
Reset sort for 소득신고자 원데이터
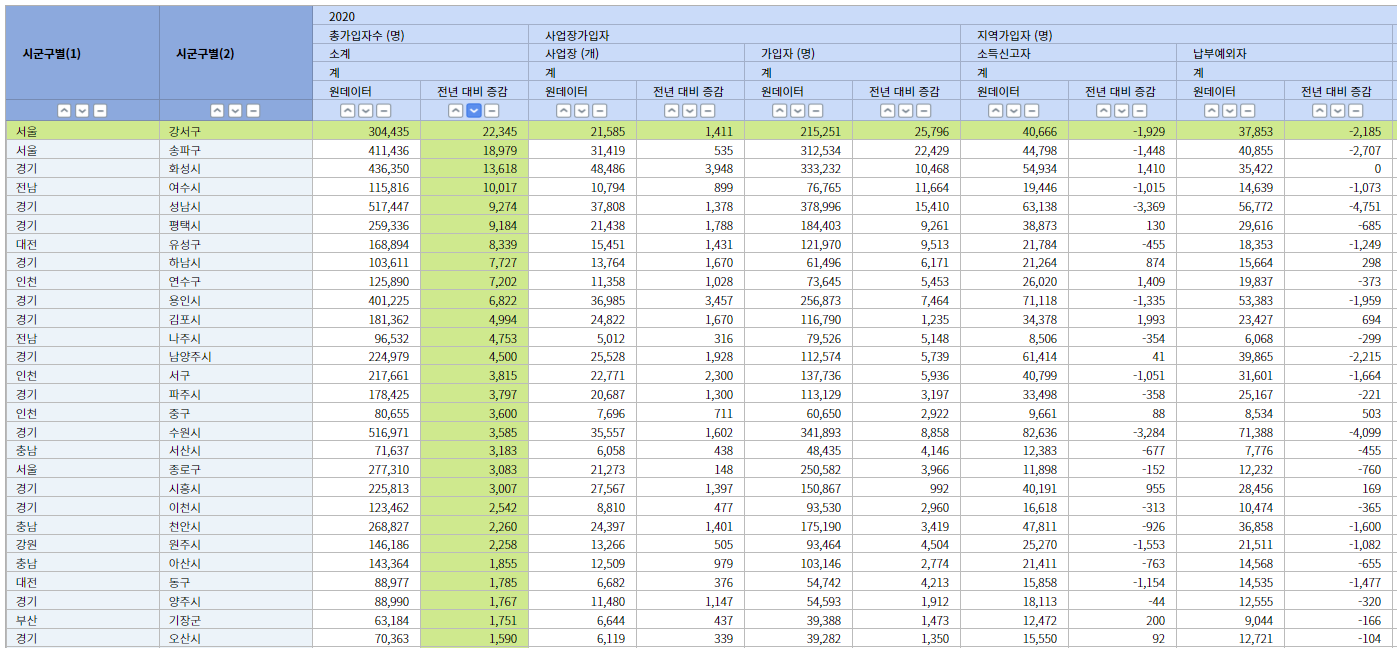[x=1032, y=111]
